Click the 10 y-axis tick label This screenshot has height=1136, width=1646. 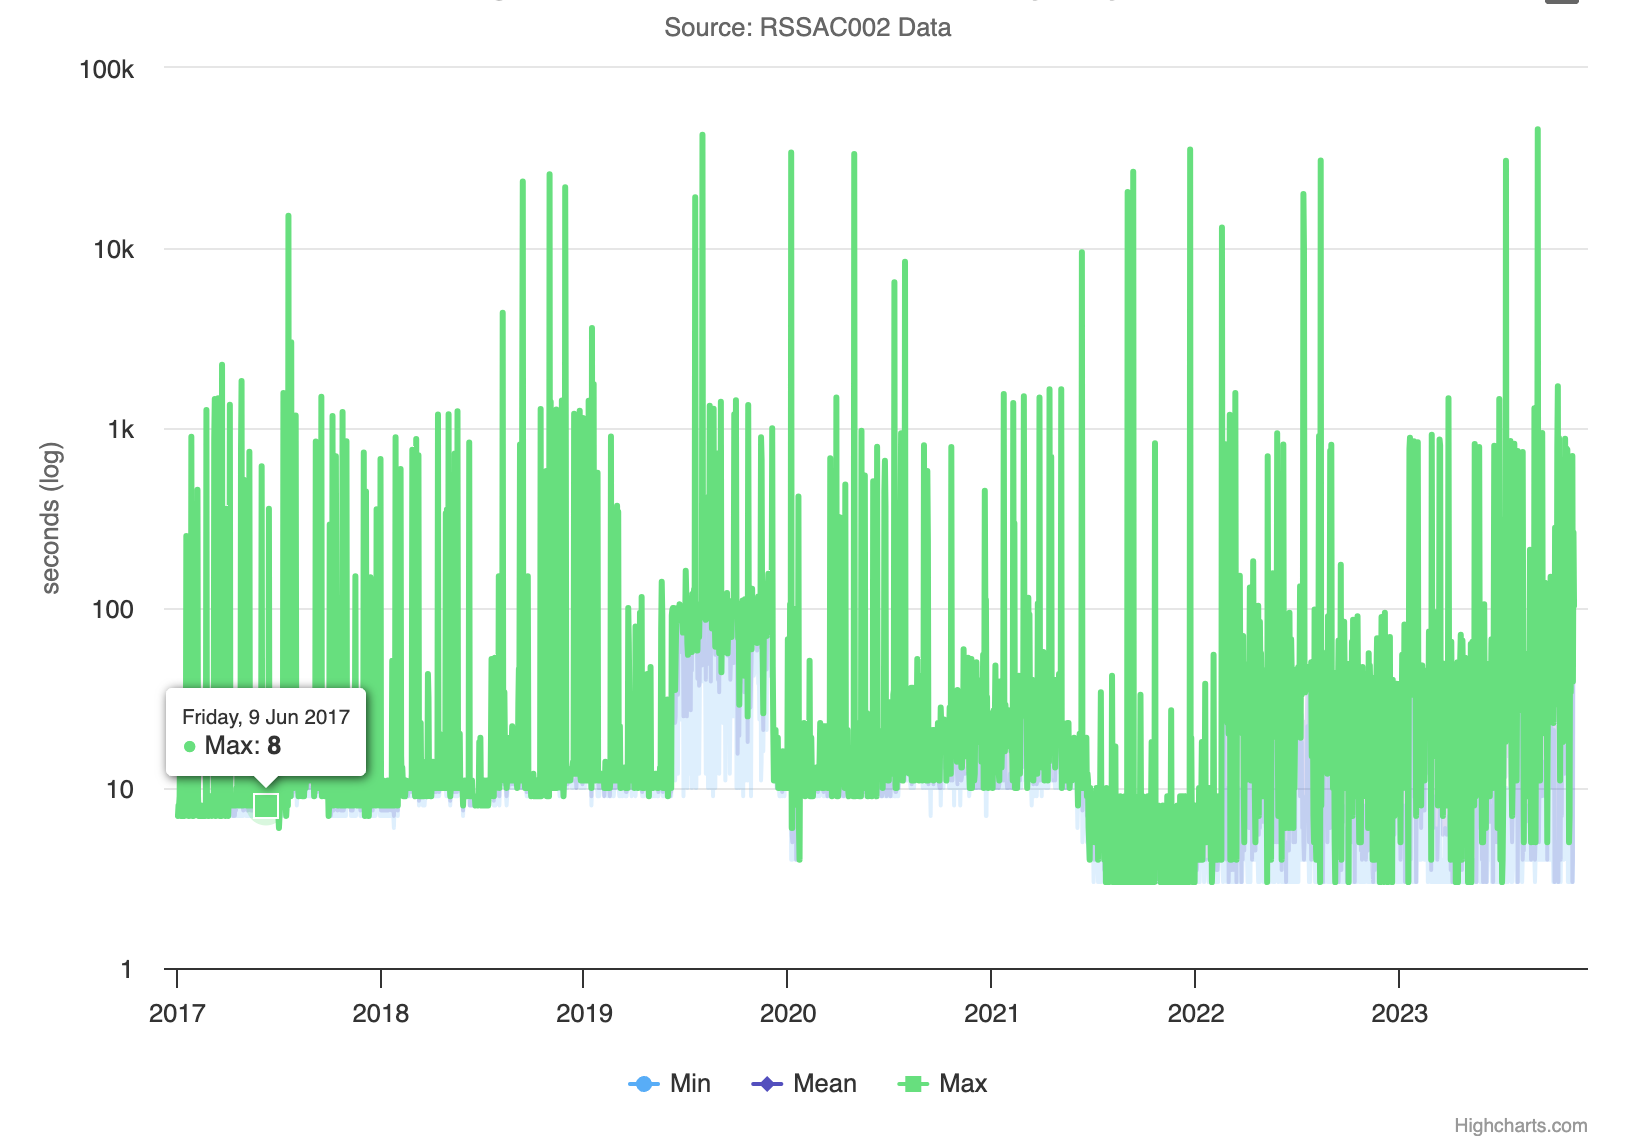(x=119, y=789)
